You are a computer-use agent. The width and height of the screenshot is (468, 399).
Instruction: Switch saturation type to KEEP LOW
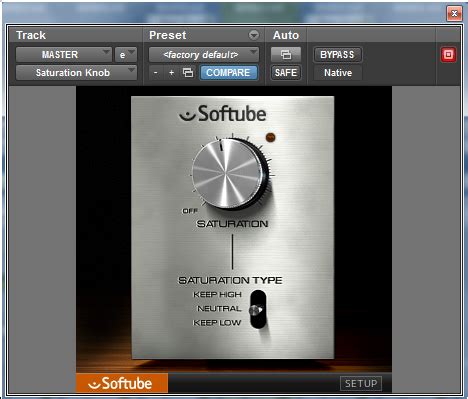217,323
